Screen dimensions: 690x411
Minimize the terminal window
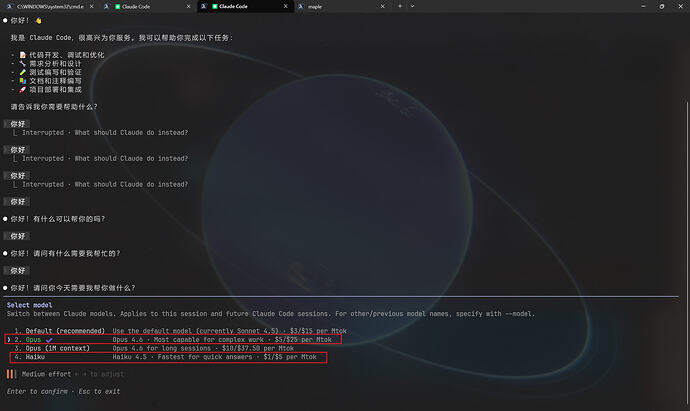point(643,7)
